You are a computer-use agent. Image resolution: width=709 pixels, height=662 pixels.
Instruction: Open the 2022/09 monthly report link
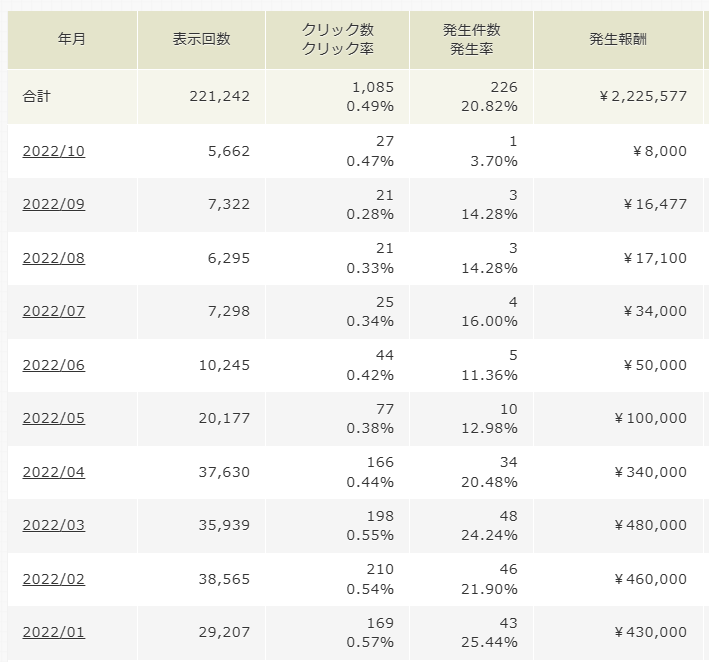tap(53, 204)
